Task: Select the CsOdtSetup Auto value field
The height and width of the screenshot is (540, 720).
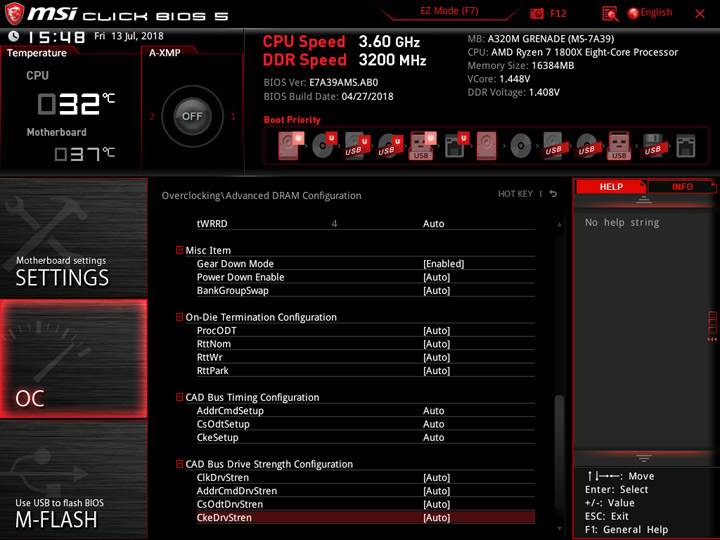Action: coord(433,424)
